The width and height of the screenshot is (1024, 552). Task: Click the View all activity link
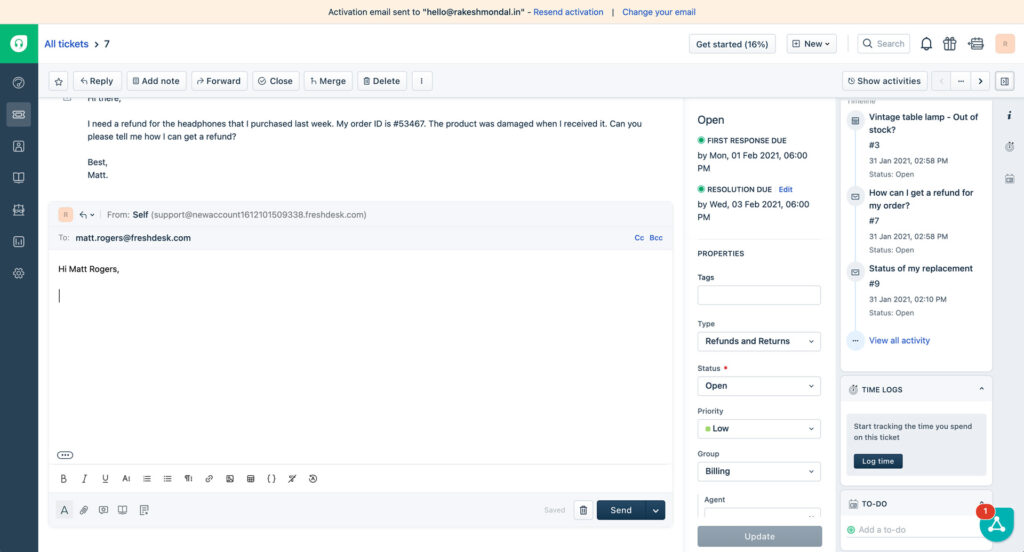point(899,340)
